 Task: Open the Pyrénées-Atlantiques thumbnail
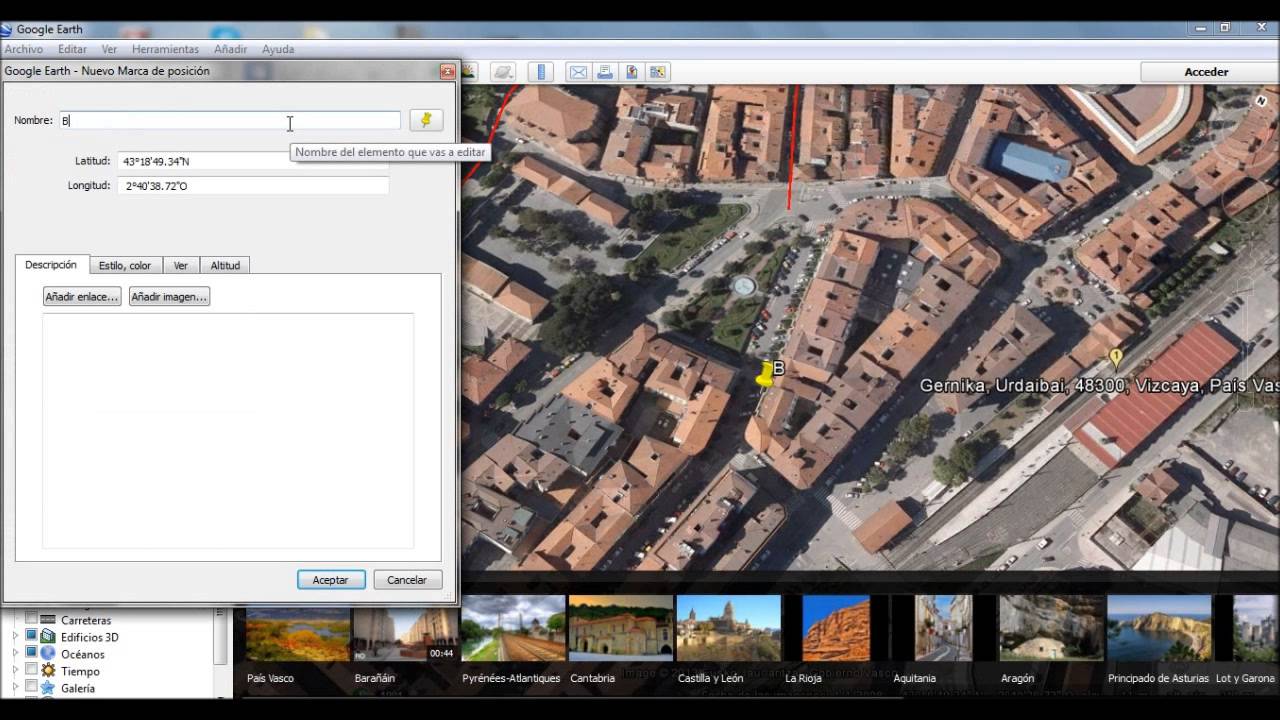click(x=513, y=629)
